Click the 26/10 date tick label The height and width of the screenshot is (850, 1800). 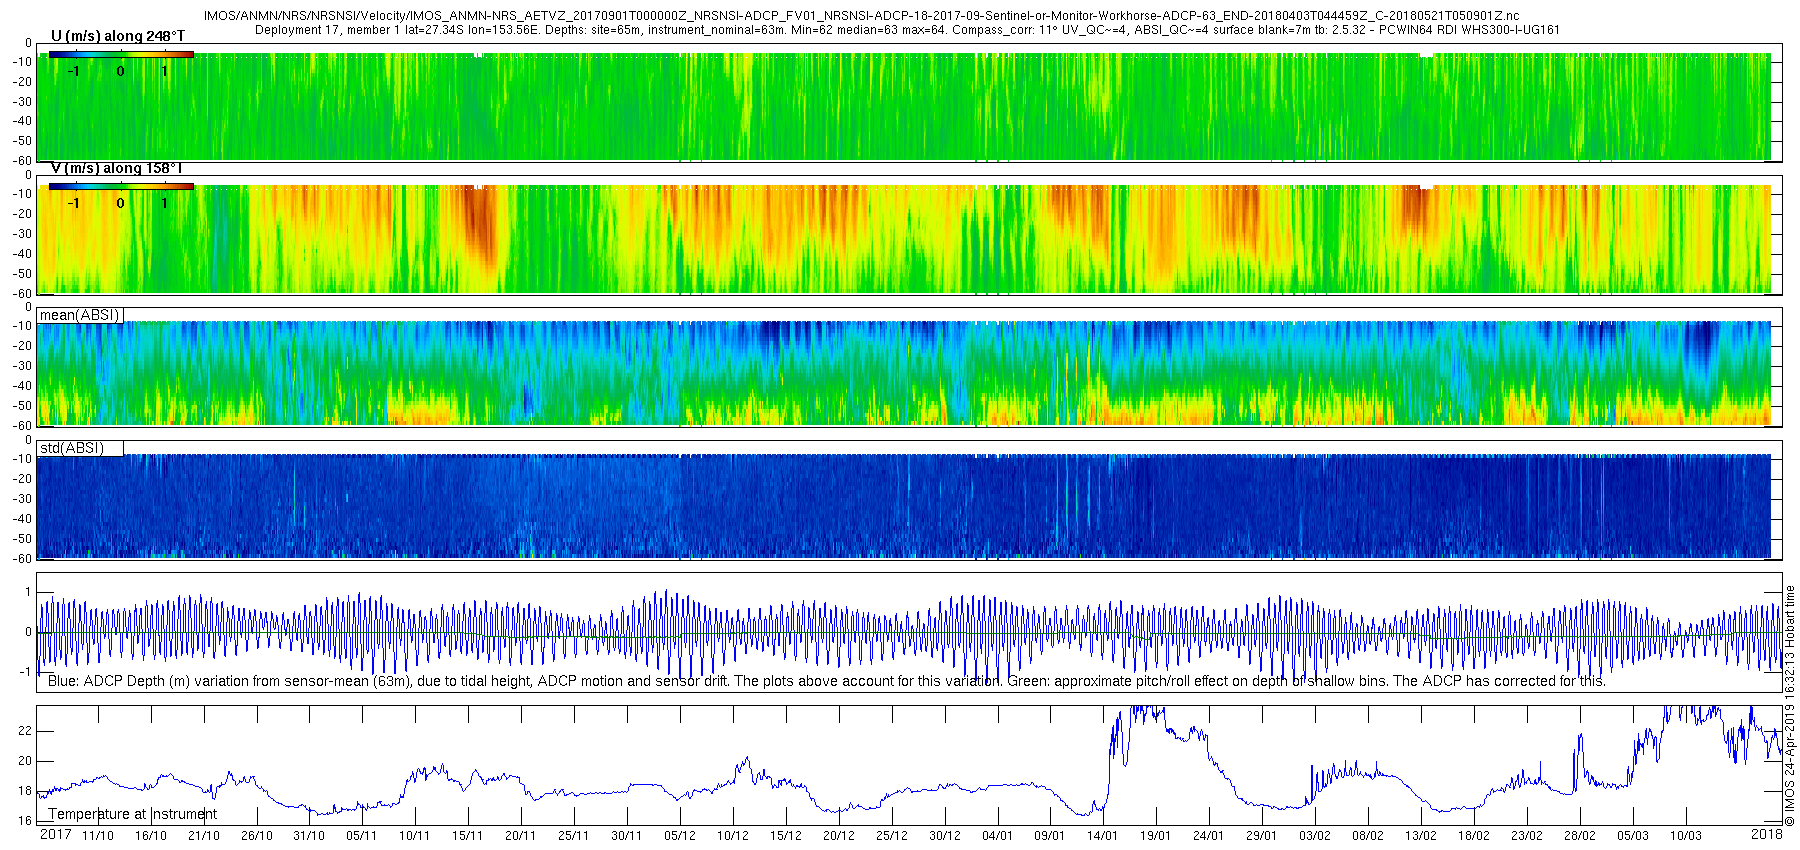tap(257, 836)
